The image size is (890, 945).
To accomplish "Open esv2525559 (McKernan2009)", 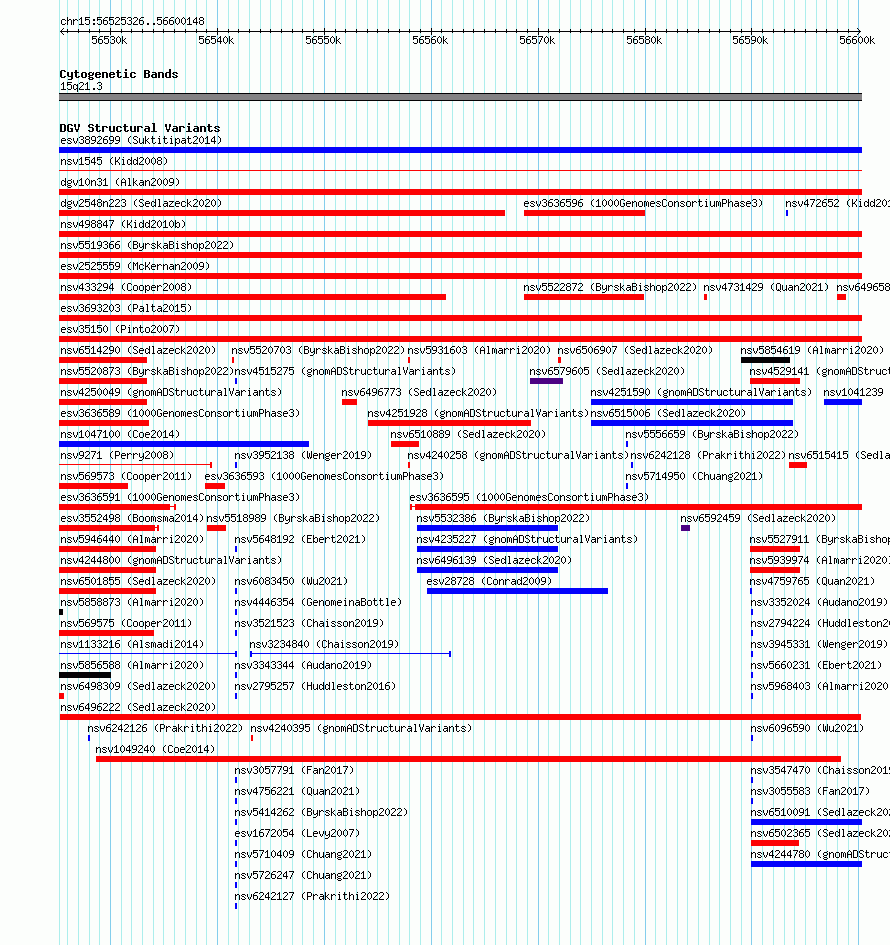I will click(x=135, y=267).
